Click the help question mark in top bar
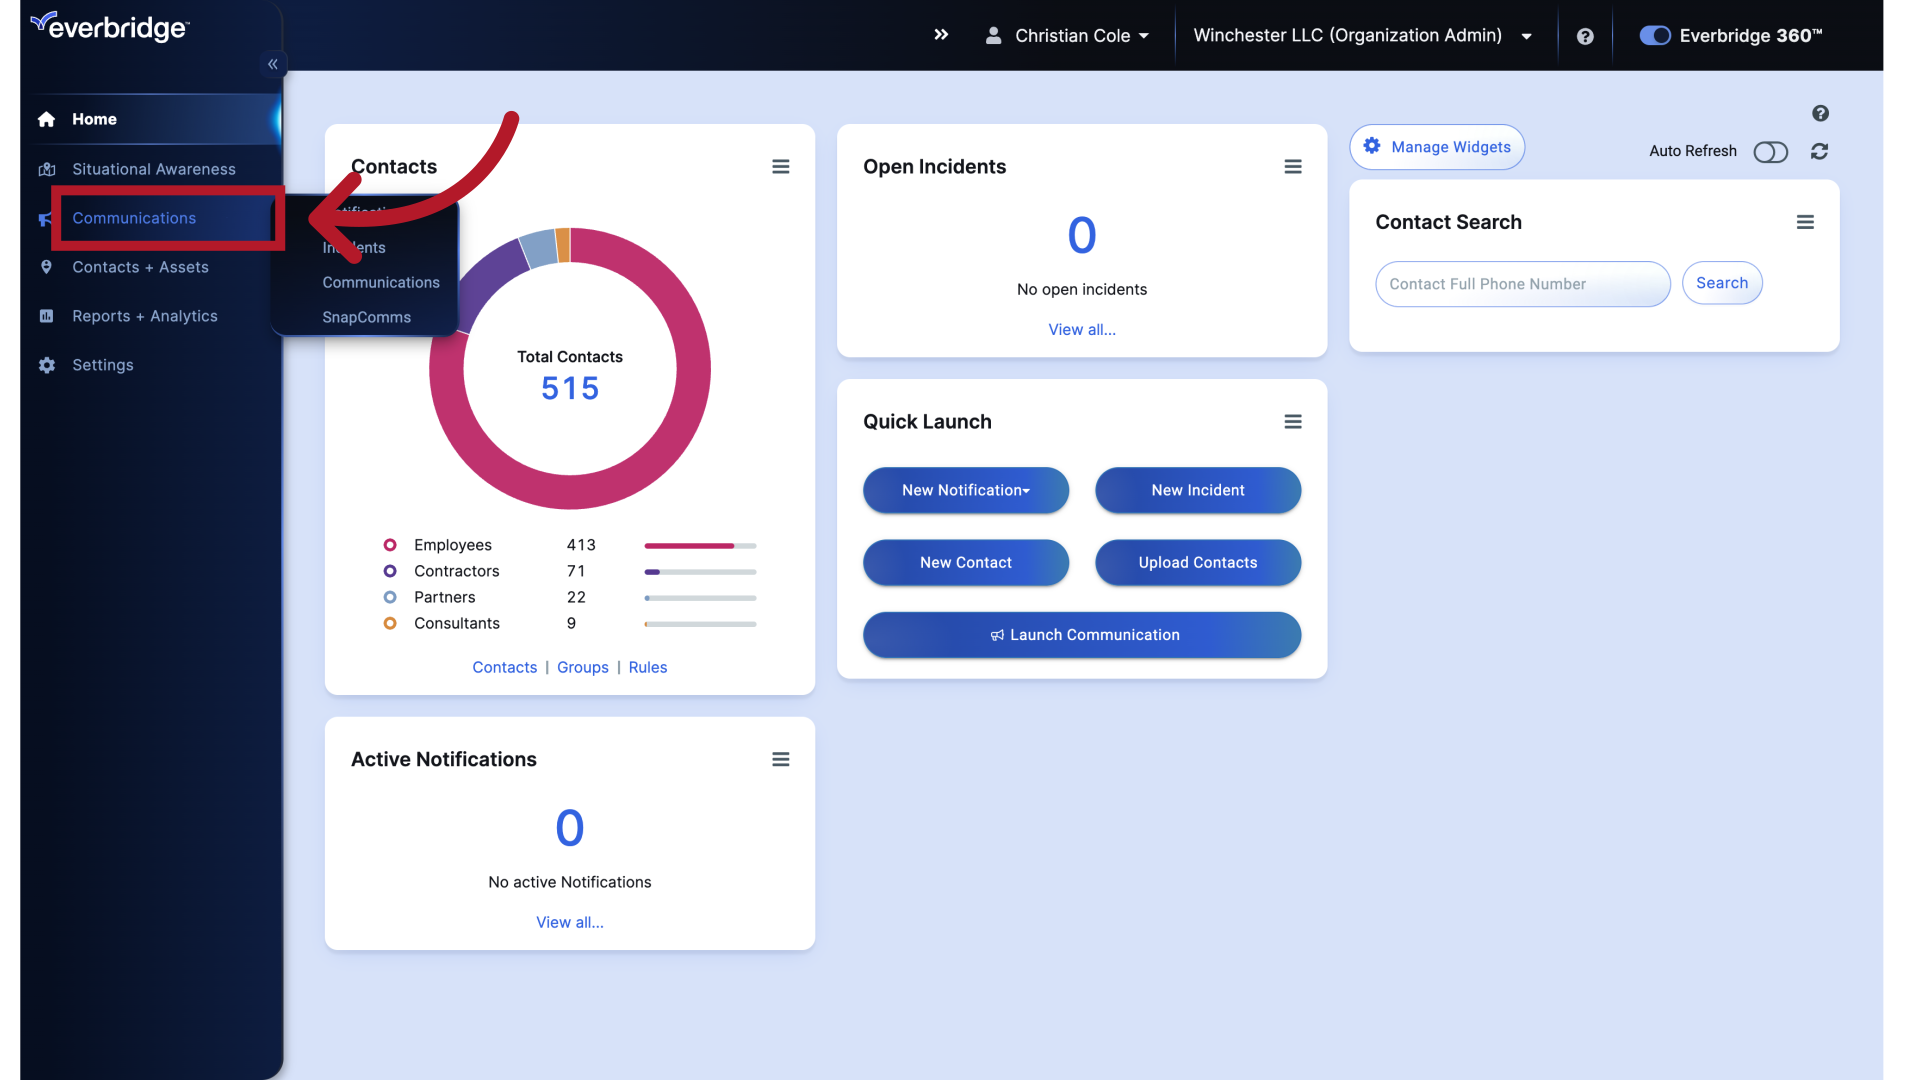Screen dimensions: 1920x1080 [x=1585, y=36]
